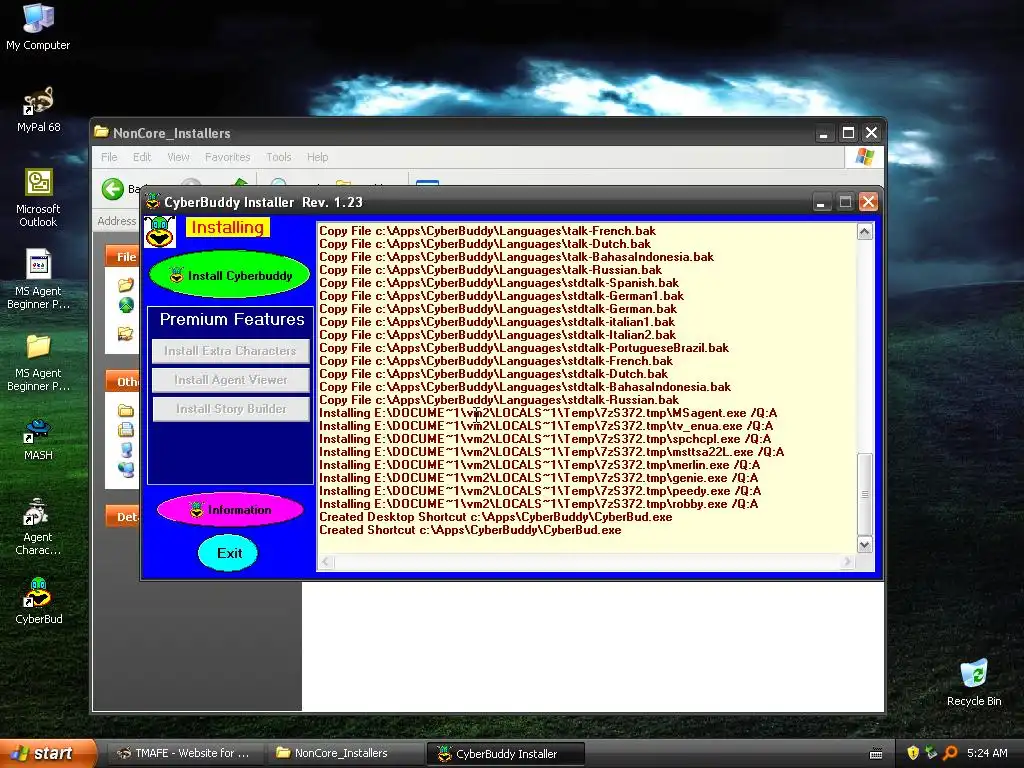Click Install Cyberbuddy green oval button

point(229,275)
